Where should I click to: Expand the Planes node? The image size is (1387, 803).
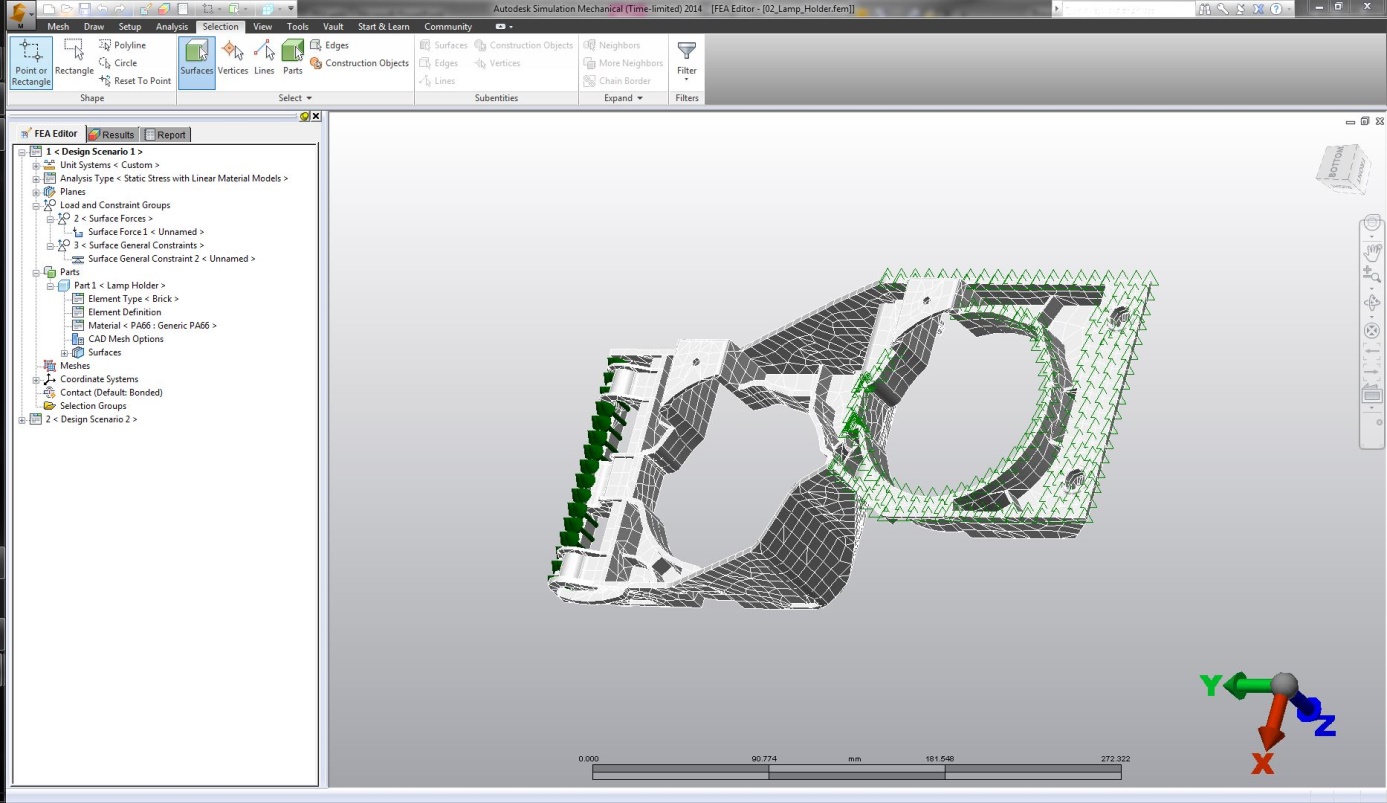pos(36,192)
